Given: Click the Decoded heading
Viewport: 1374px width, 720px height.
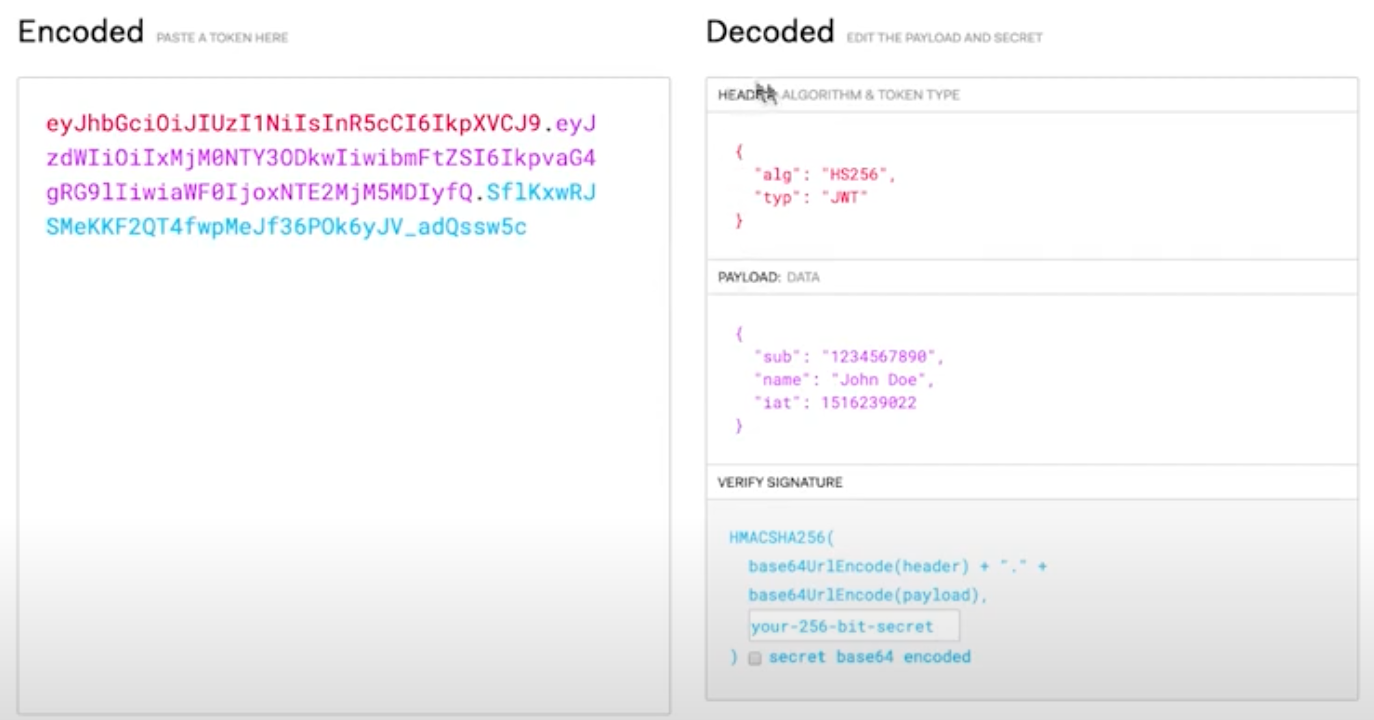Looking at the screenshot, I should click(769, 32).
